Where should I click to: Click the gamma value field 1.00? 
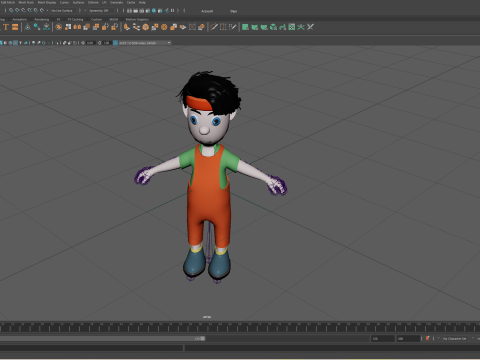coord(106,43)
